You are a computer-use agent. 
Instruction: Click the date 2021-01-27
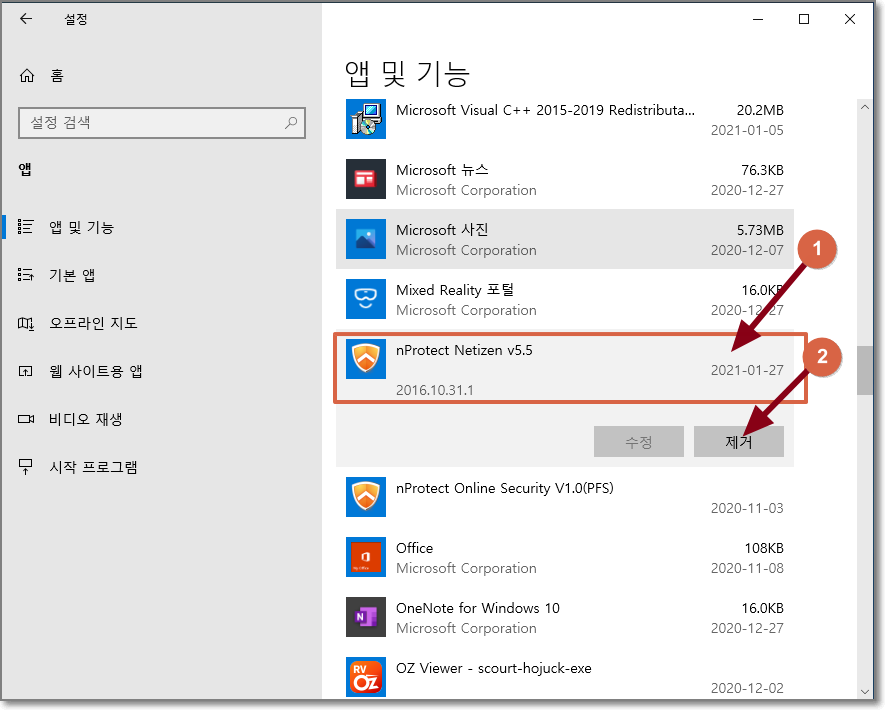coord(747,370)
